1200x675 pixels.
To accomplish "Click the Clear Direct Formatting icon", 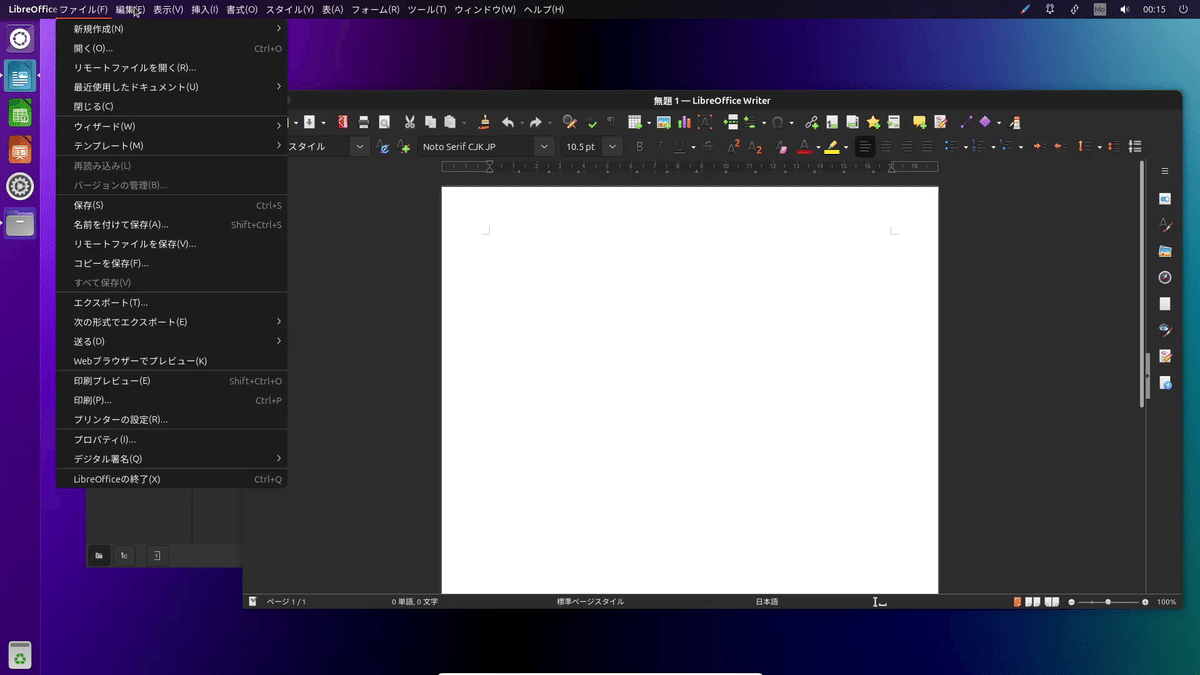I will pos(782,147).
